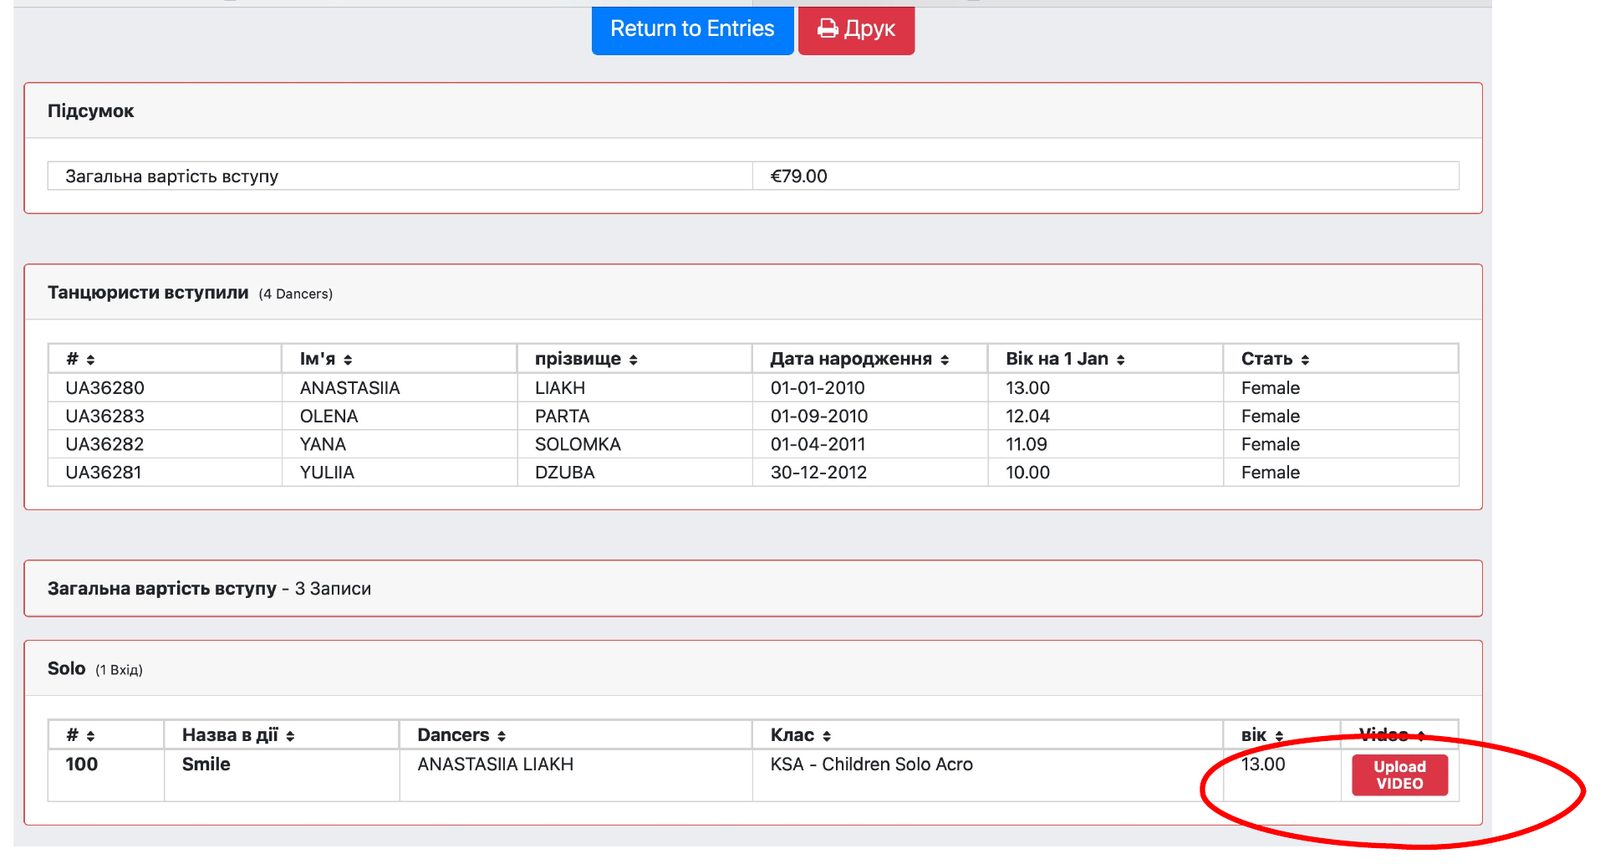Click surname SOLOMKA

578,444
